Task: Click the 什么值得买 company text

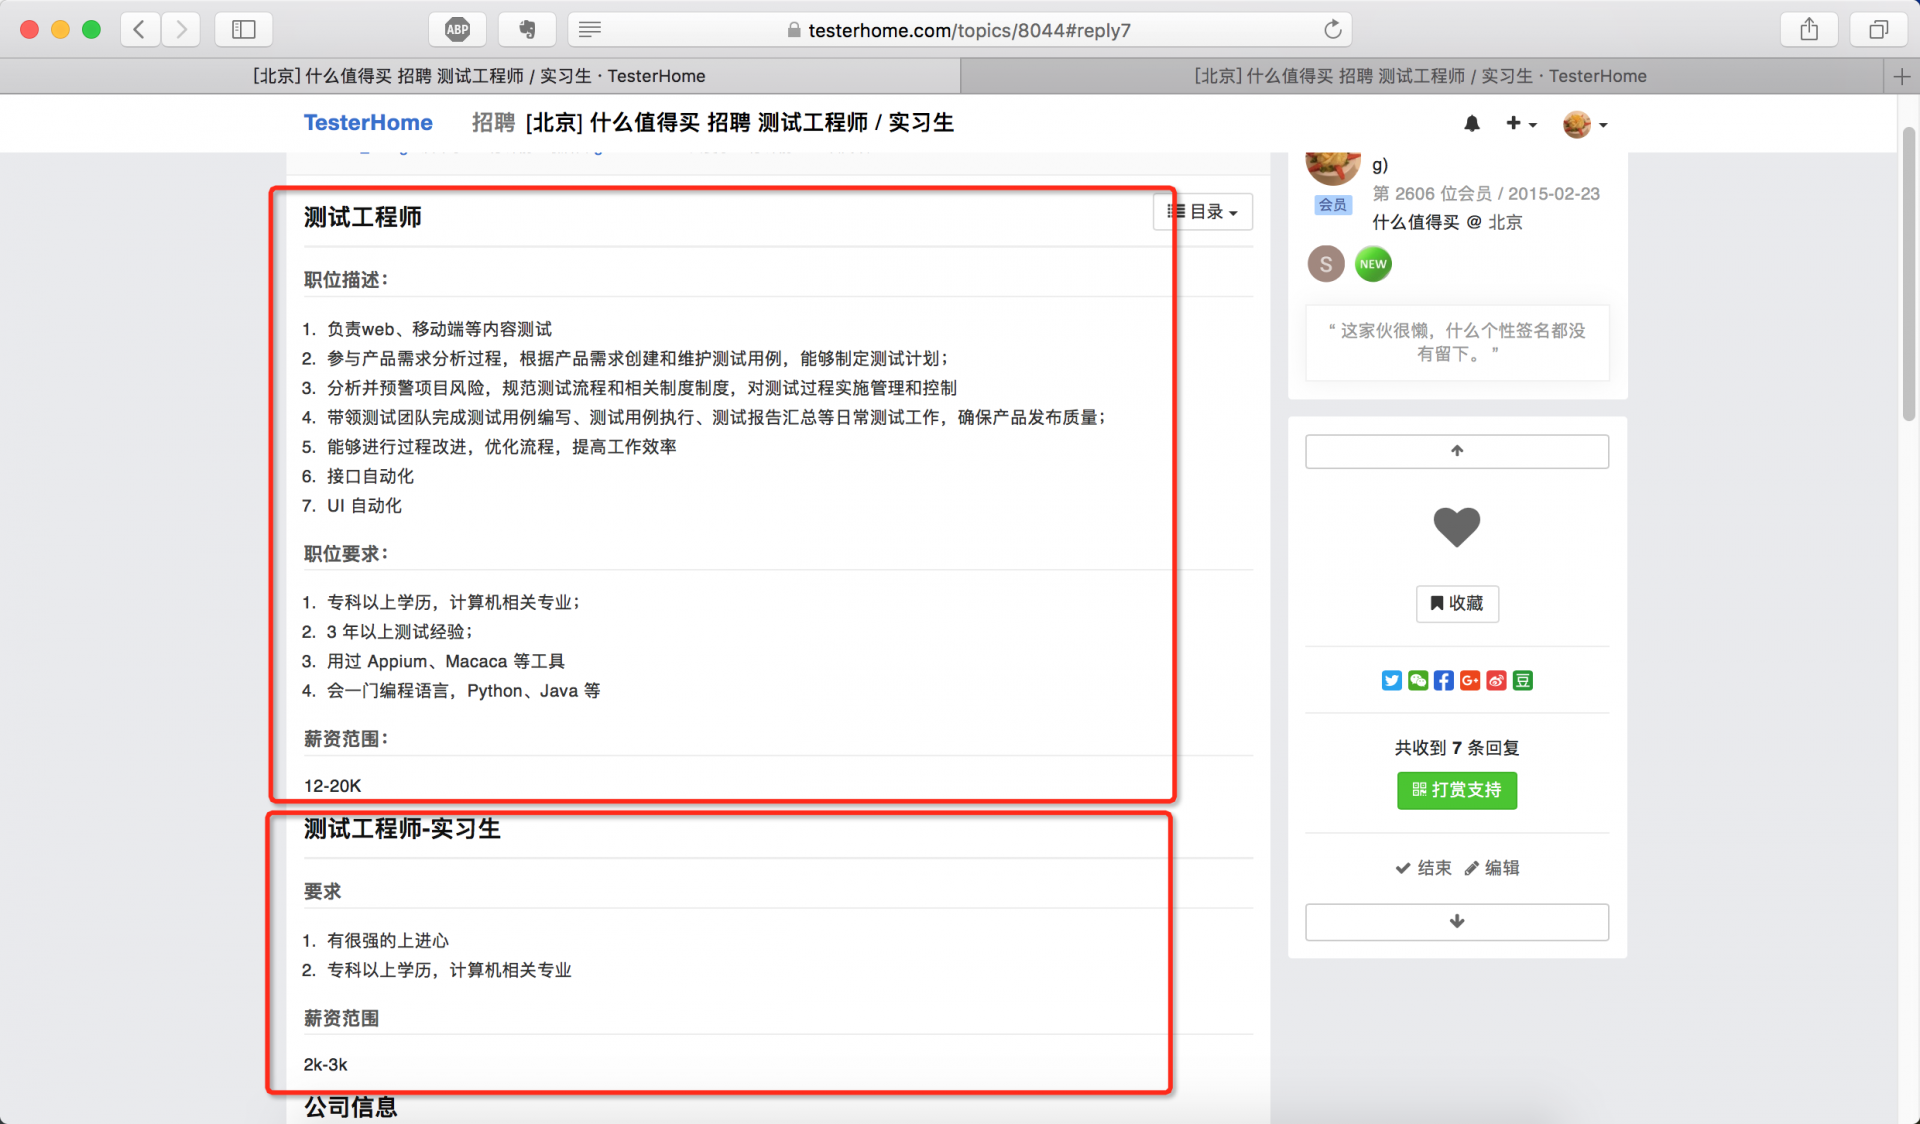Action: (1415, 222)
